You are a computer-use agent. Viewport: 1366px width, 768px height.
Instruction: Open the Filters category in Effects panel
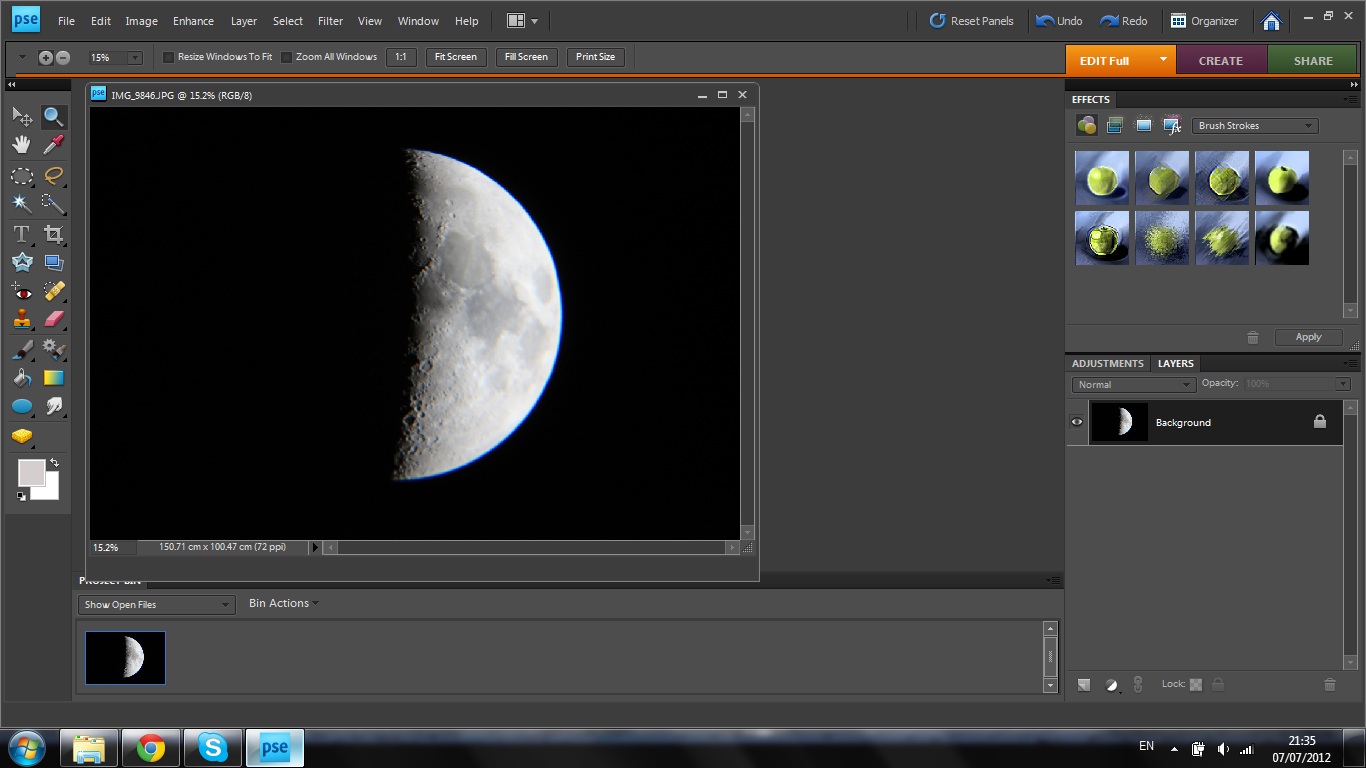1086,125
